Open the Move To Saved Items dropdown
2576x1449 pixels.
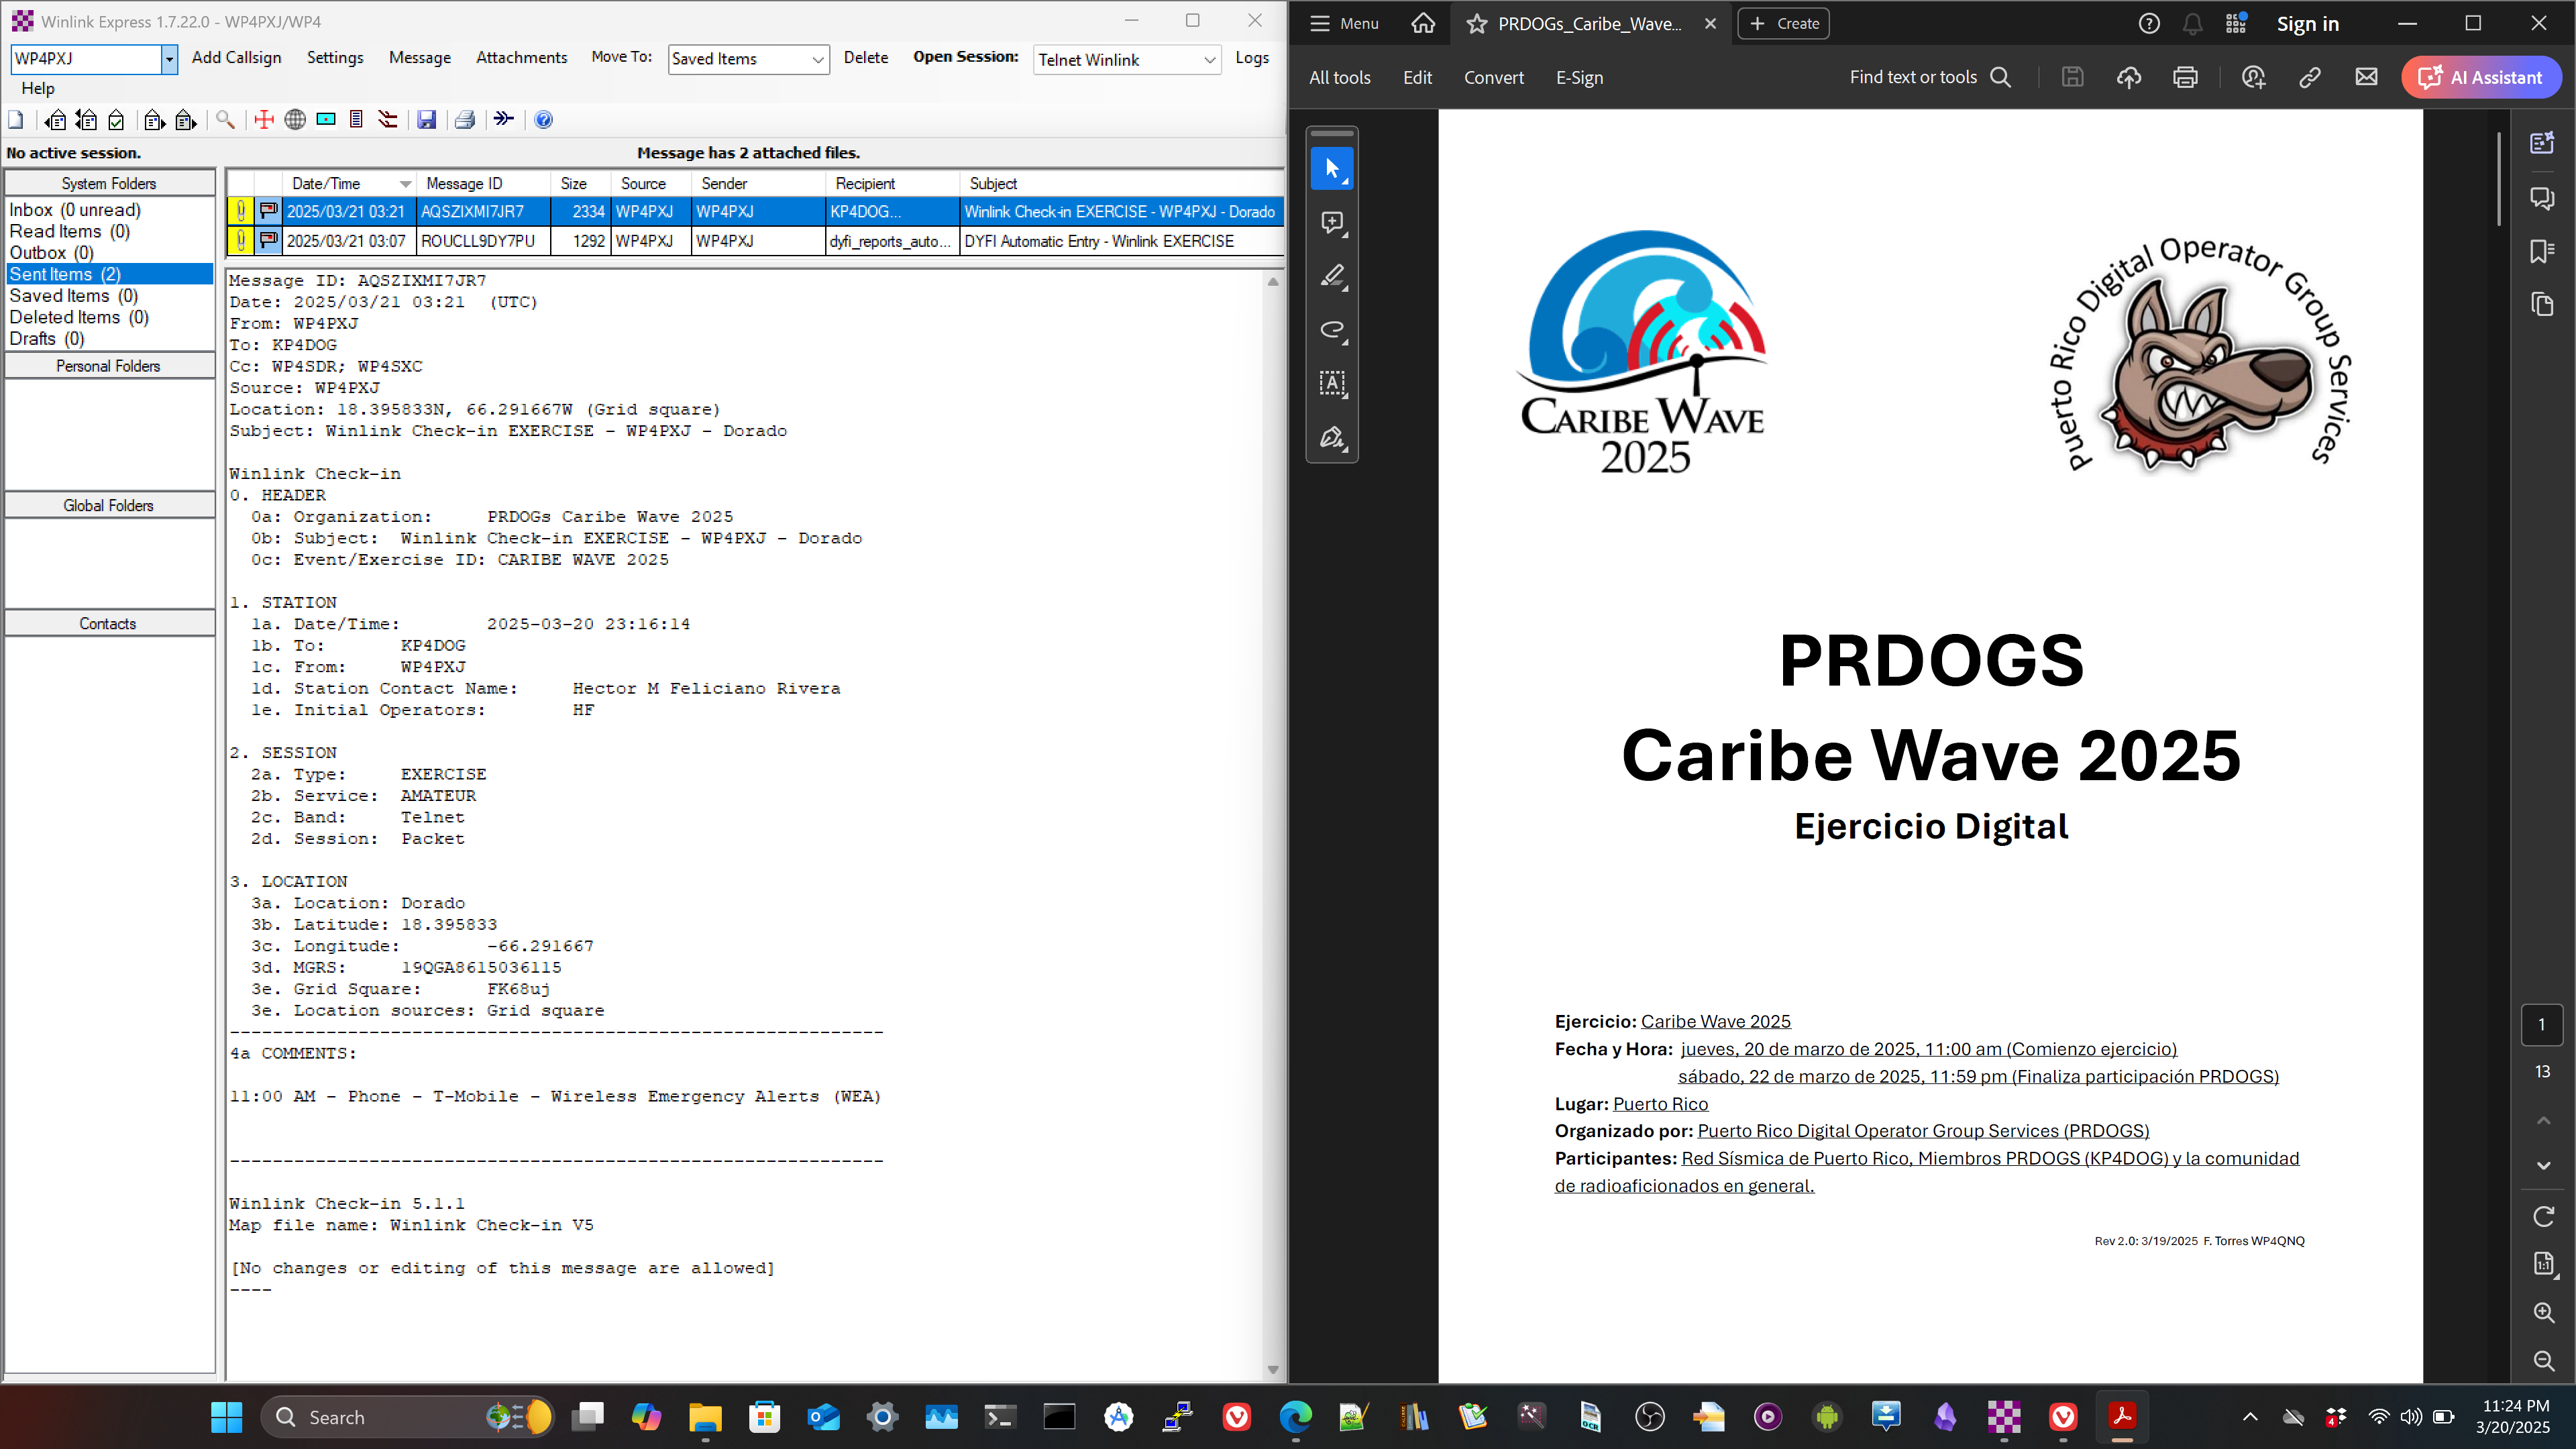[749, 59]
